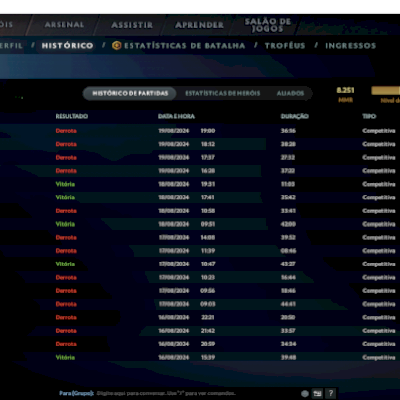This screenshot has height=400, width=400.
Task: Open the SALÃO DE JOGOS tab
Action: (268, 25)
